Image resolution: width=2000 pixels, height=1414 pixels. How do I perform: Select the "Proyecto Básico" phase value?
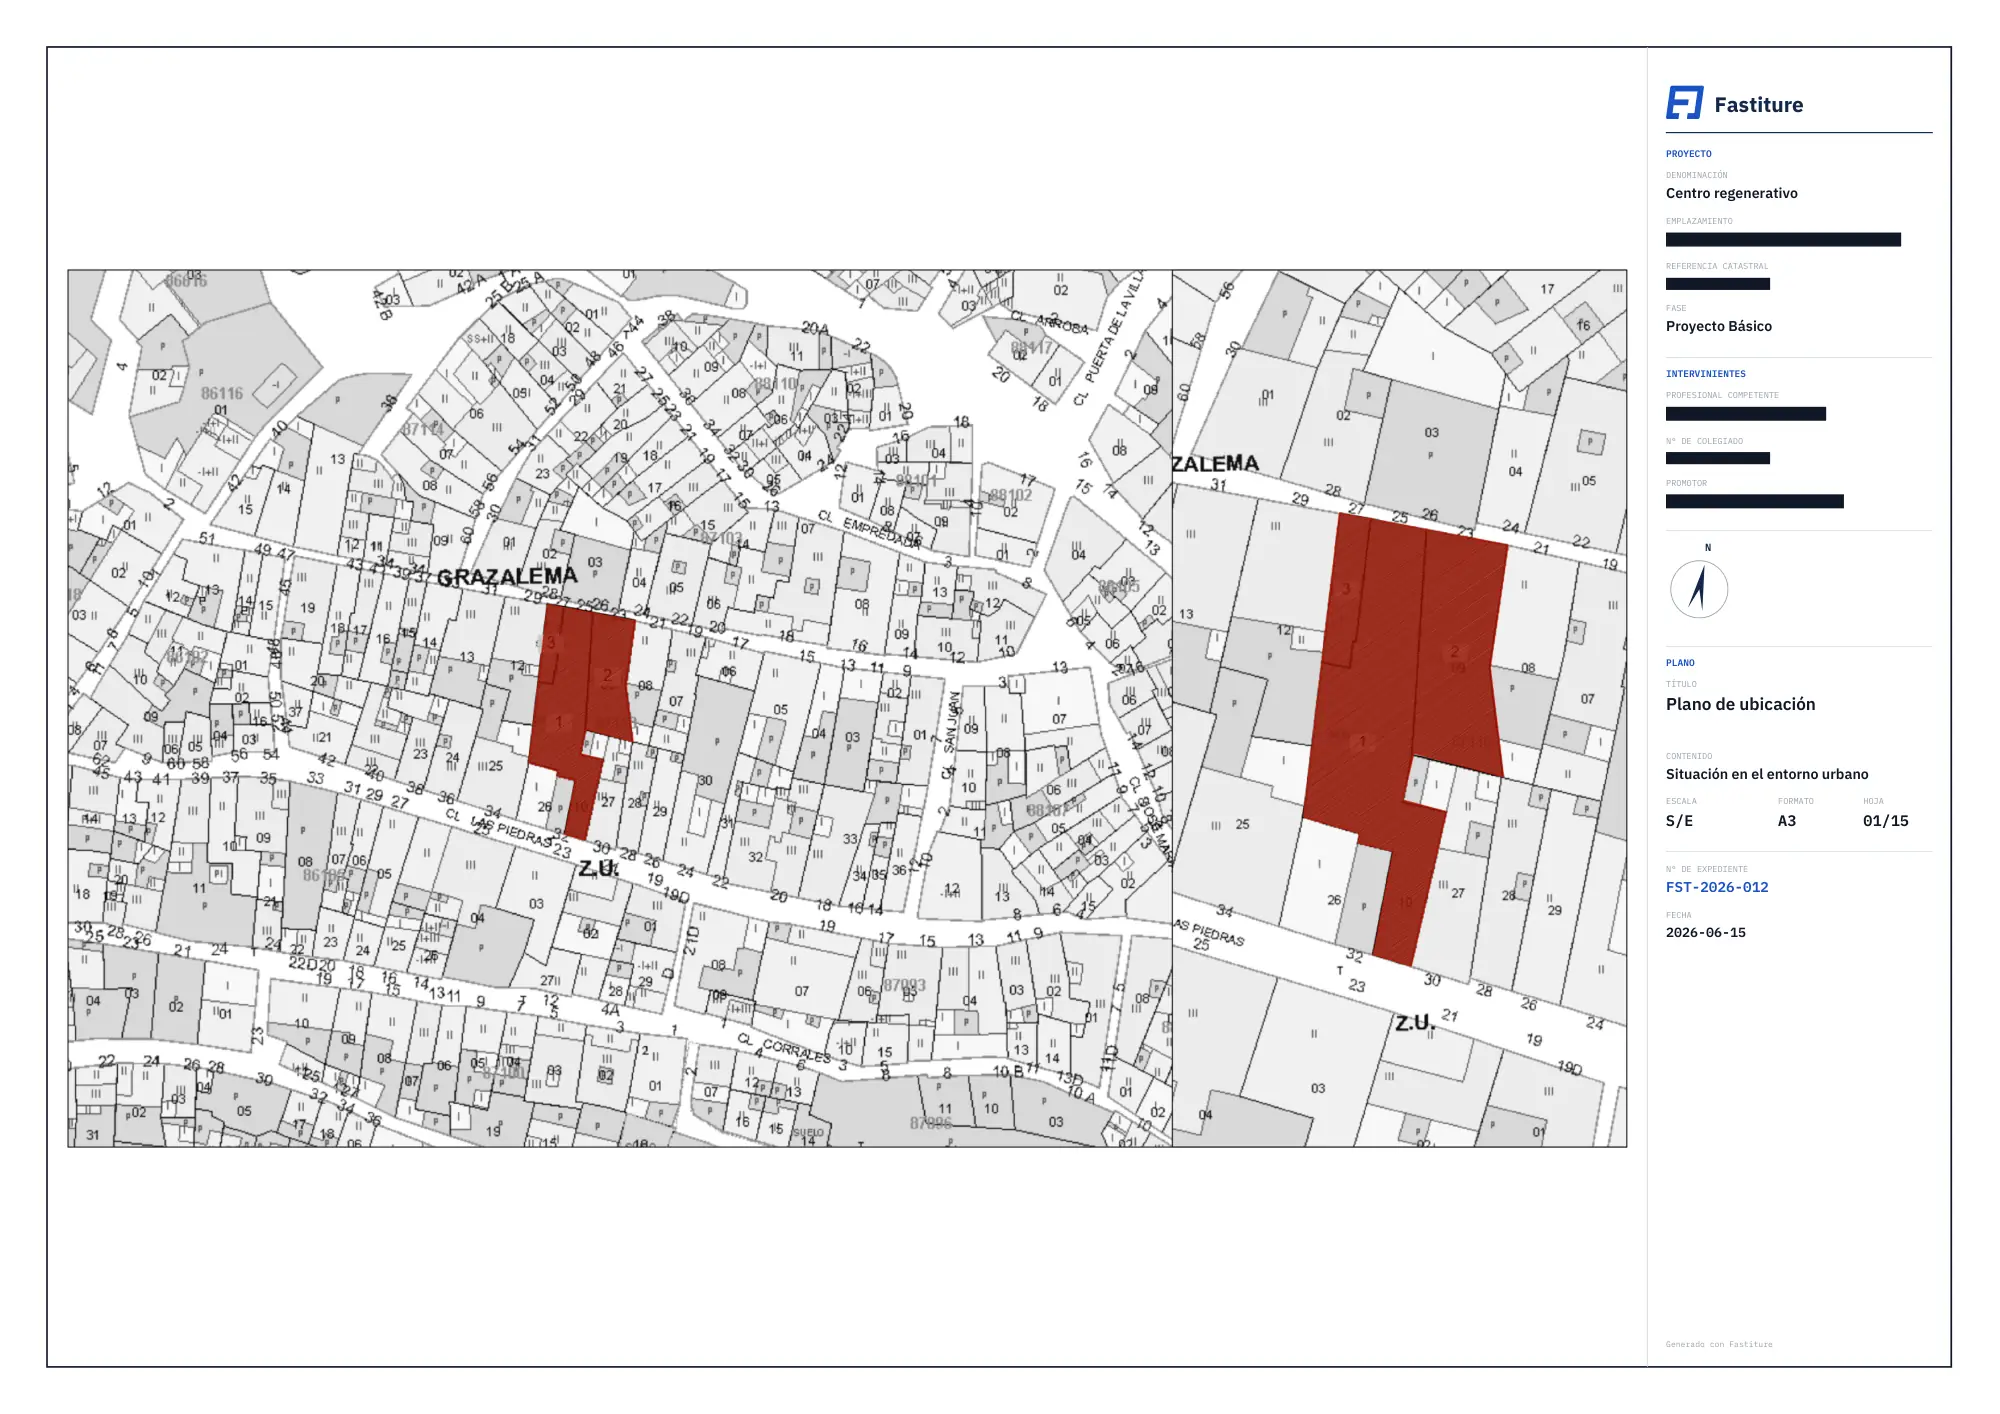tap(1718, 326)
